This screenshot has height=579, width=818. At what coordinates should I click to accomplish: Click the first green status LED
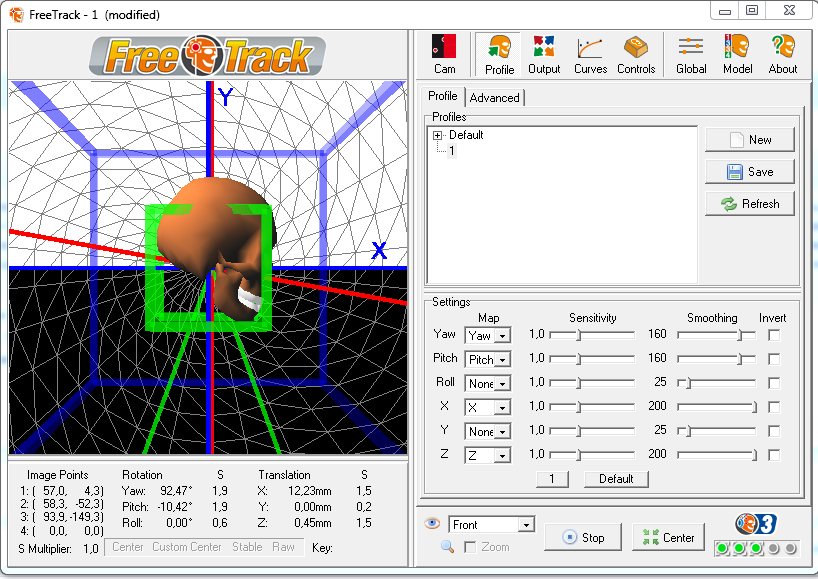pos(722,548)
